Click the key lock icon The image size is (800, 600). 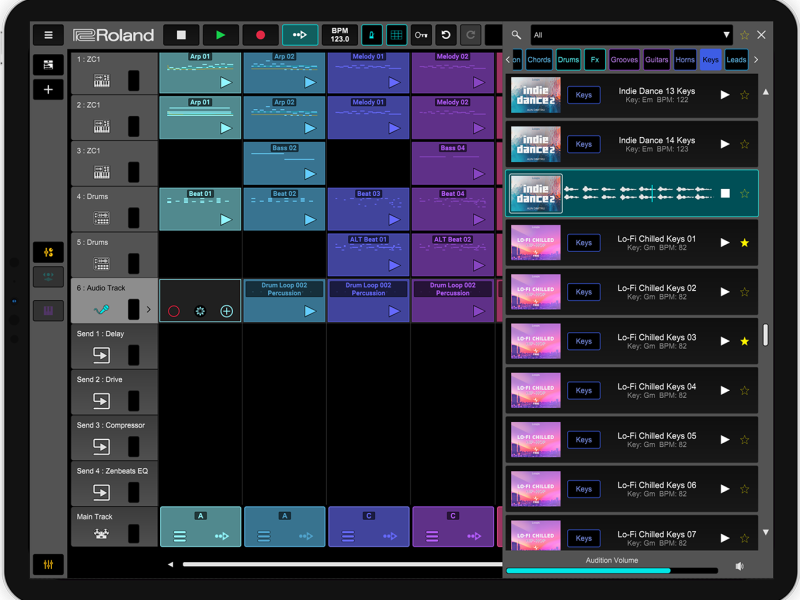point(421,35)
